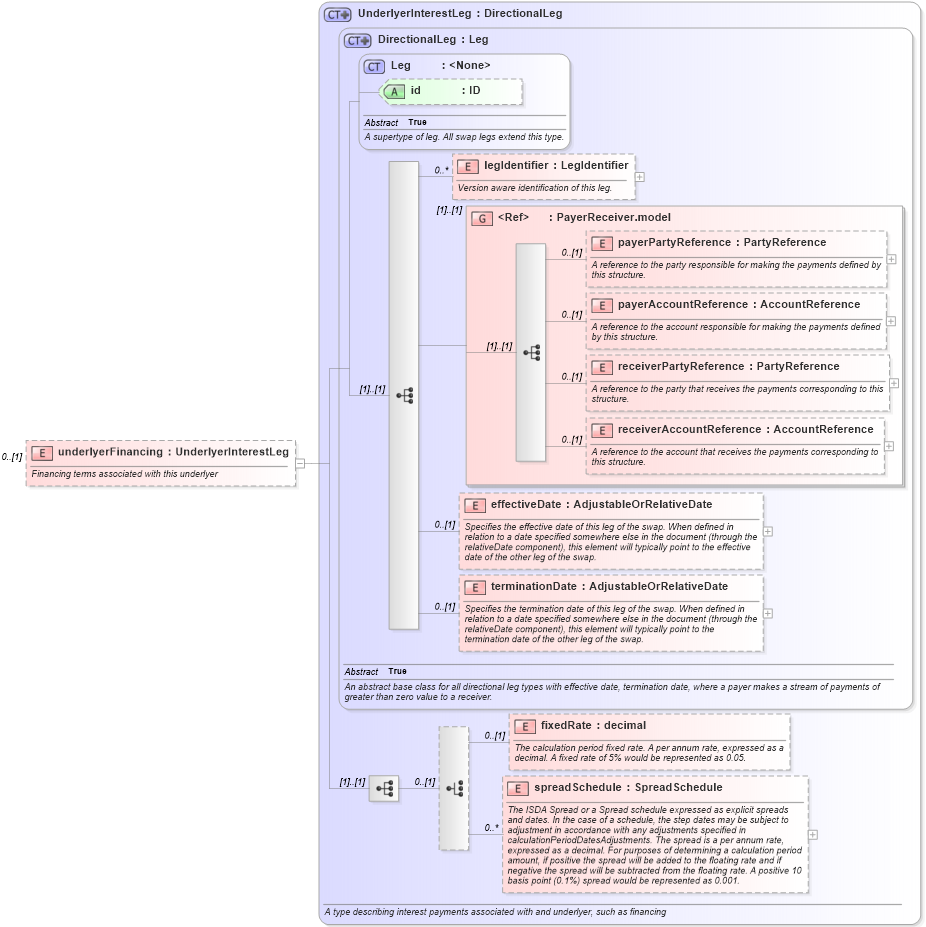Image resolution: width=926 pixels, height=927 pixels.
Task: Click the spreadSchedule ISDA Spread description
Action: click(x=655, y=845)
